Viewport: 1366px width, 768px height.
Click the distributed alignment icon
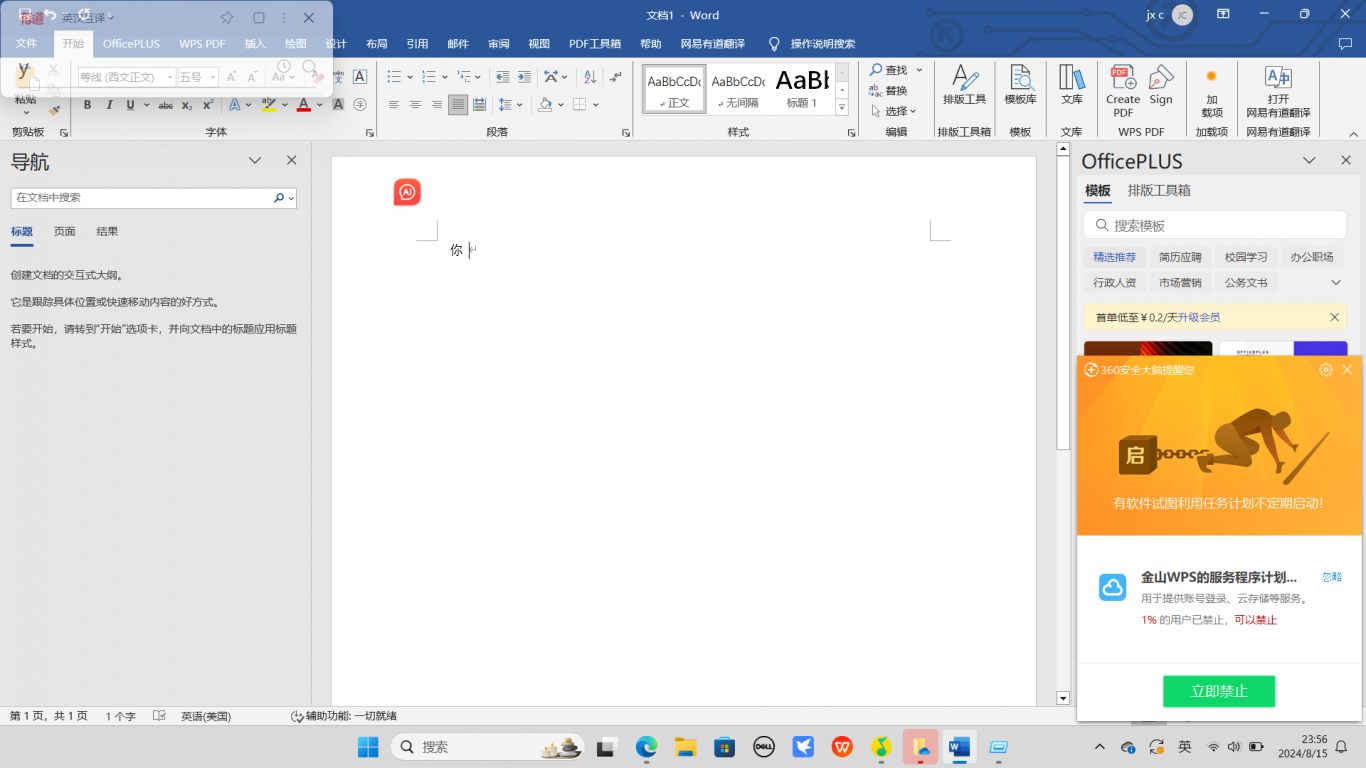(x=479, y=105)
